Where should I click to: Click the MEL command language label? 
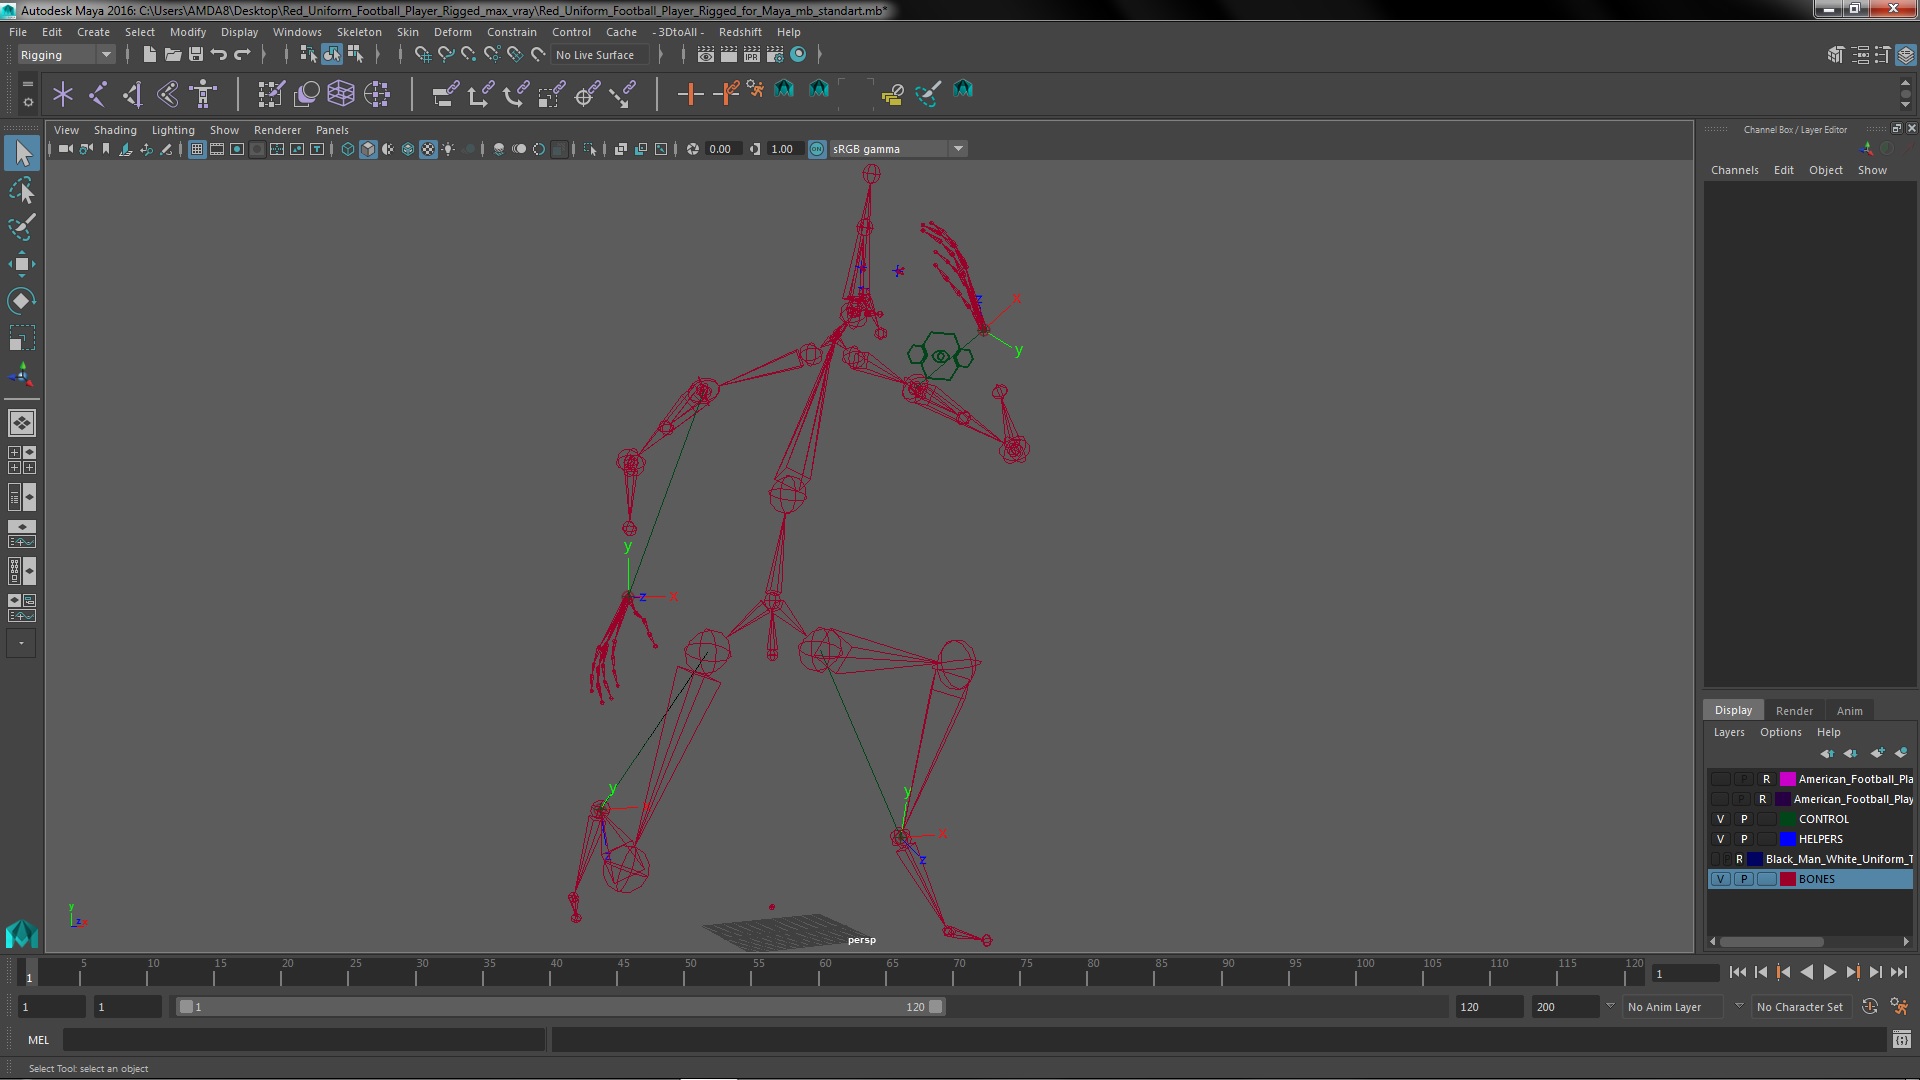pyautogui.click(x=38, y=1040)
